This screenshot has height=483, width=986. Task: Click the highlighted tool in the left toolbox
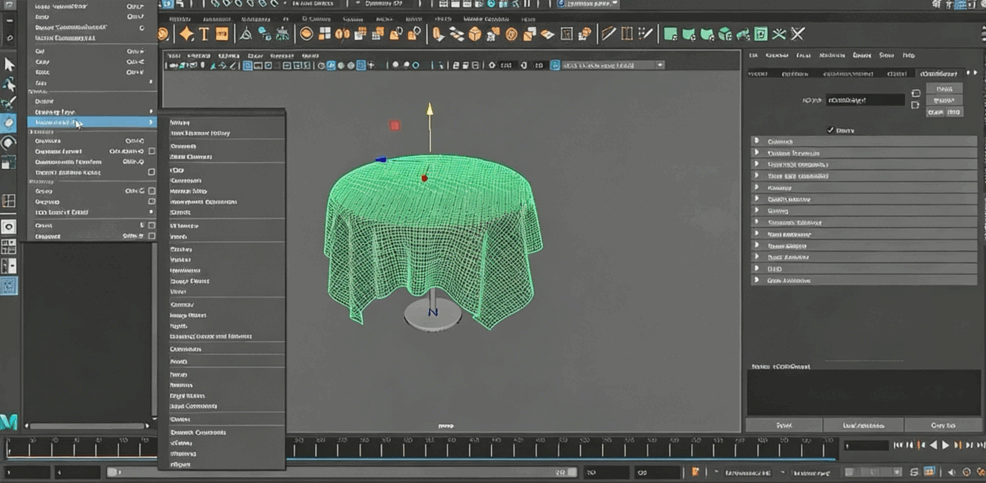tap(9, 122)
